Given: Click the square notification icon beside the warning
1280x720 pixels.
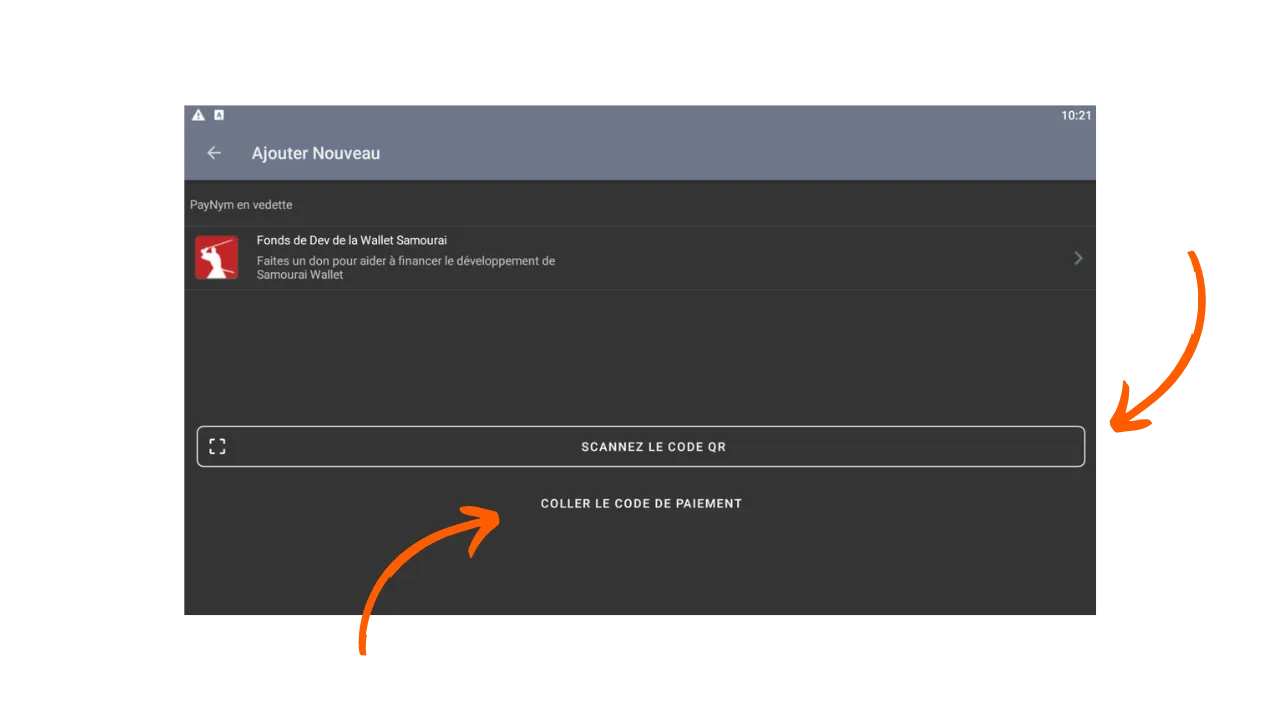Looking at the screenshot, I should point(218,114).
